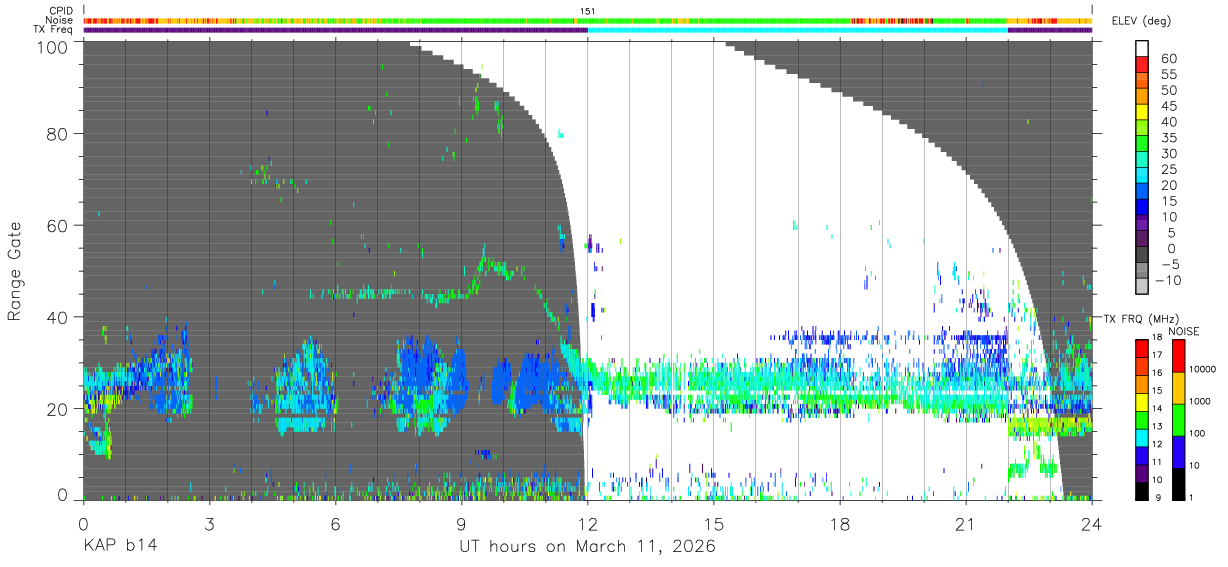Click the 20 tick on Range Gate axis
Image resolution: width=1228 pixels, height=567 pixels.
click(x=57, y=409)
